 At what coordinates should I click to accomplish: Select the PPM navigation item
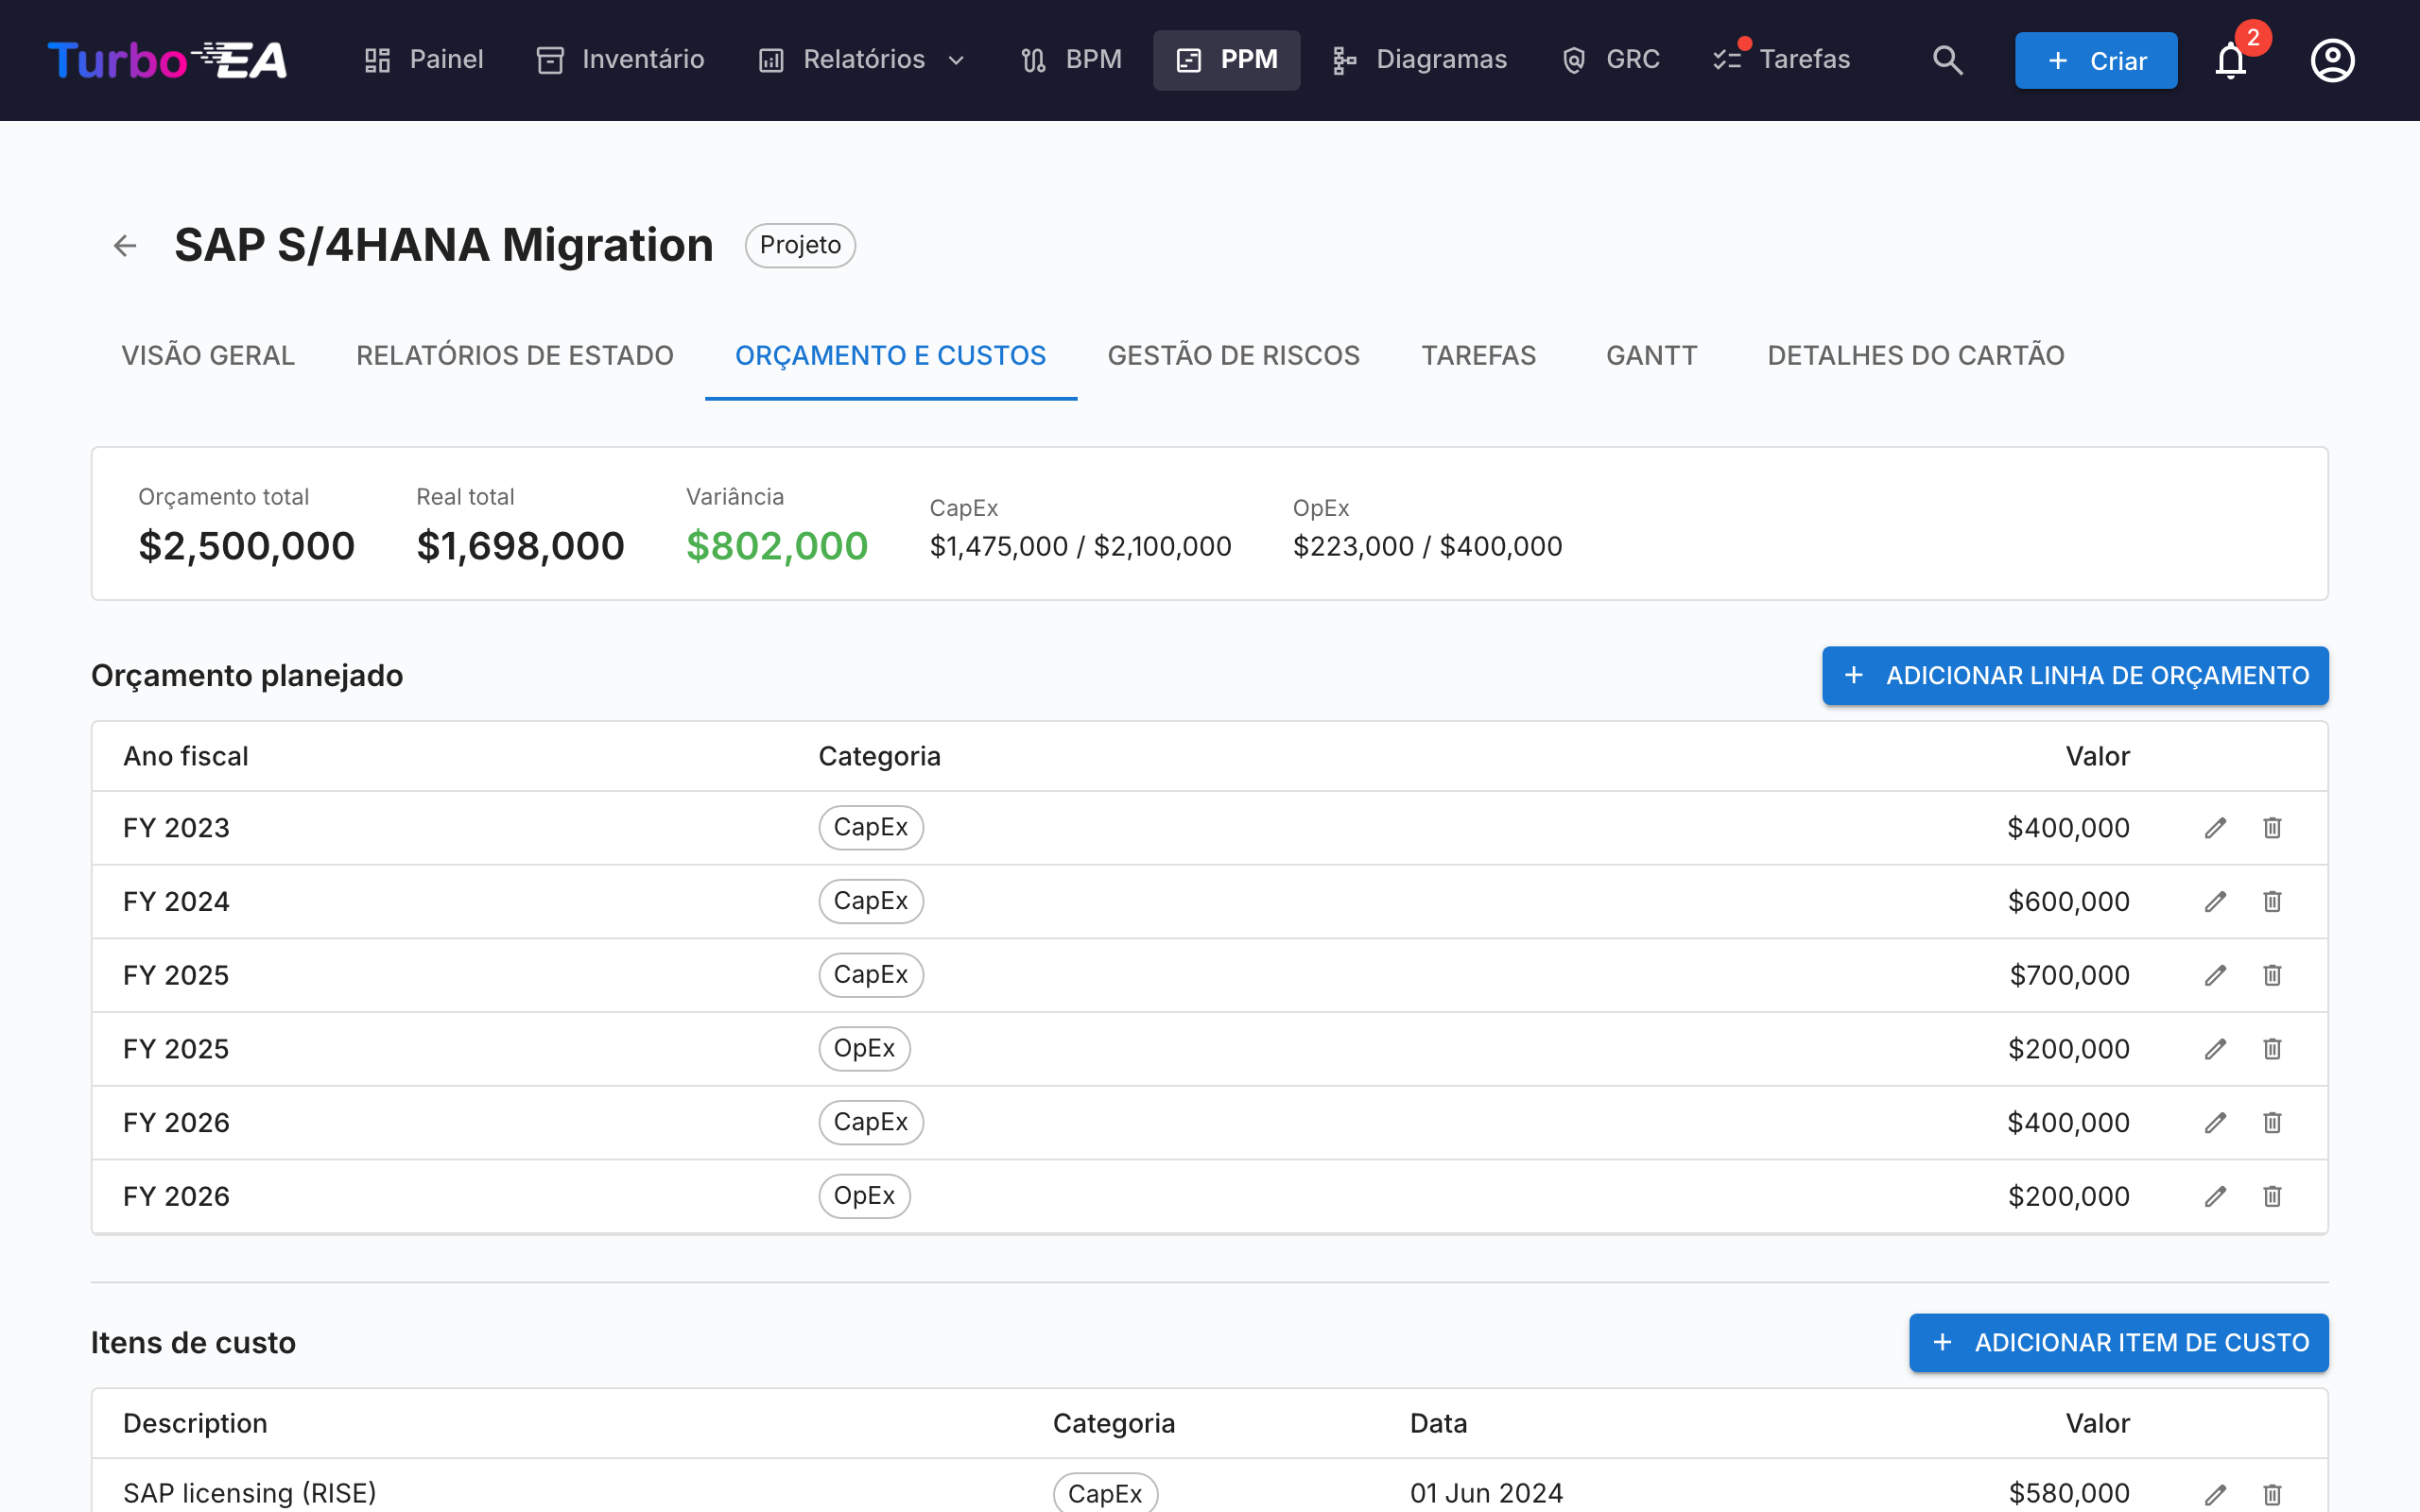[1227, 60]
